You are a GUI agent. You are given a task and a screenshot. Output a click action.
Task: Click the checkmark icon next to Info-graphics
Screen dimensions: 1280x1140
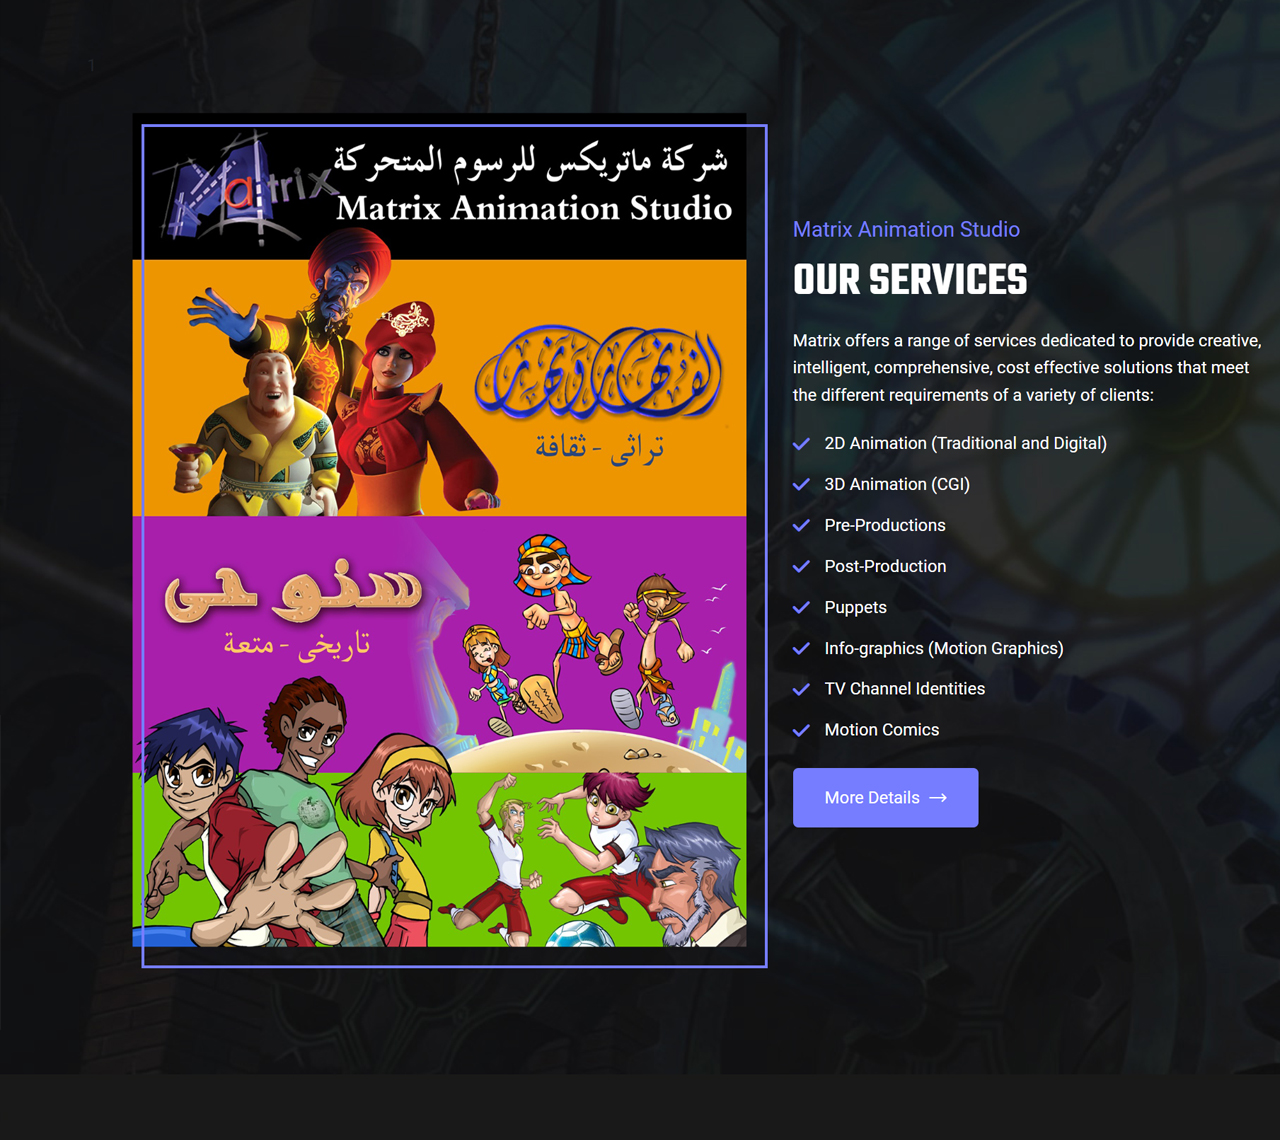pos(801,649)
